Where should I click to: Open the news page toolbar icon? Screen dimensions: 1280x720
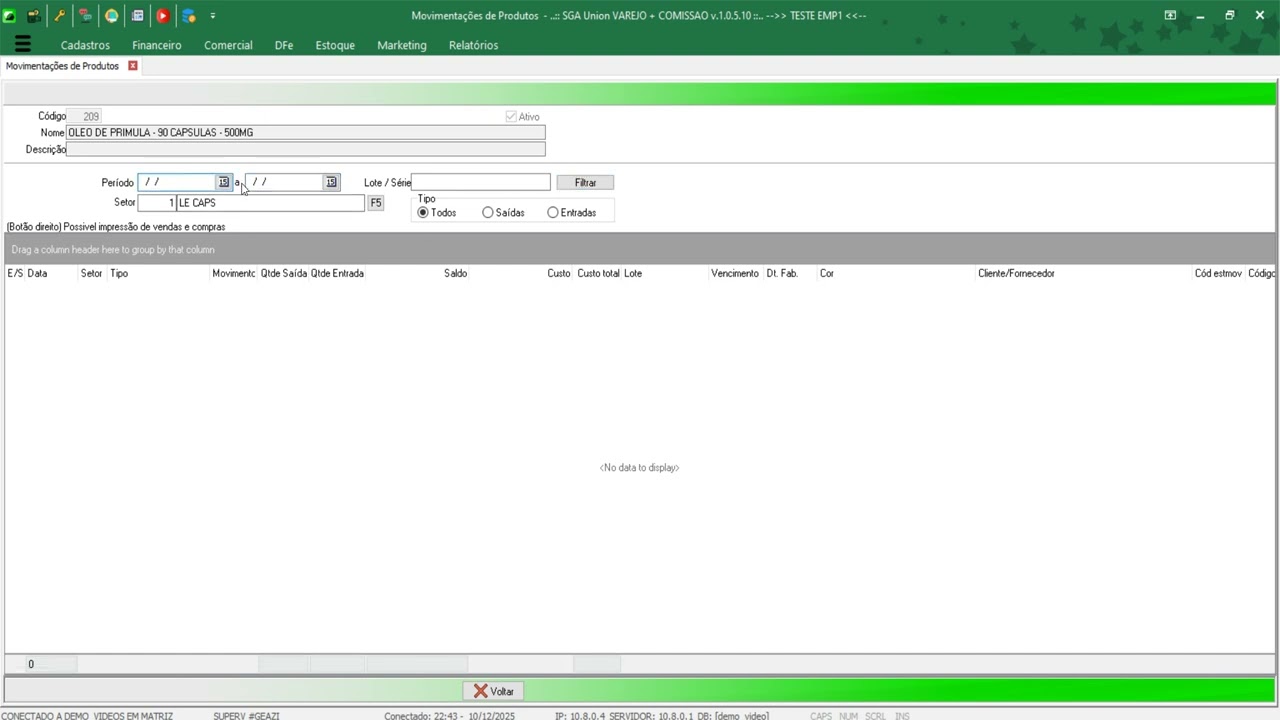(x=138, y=16)
